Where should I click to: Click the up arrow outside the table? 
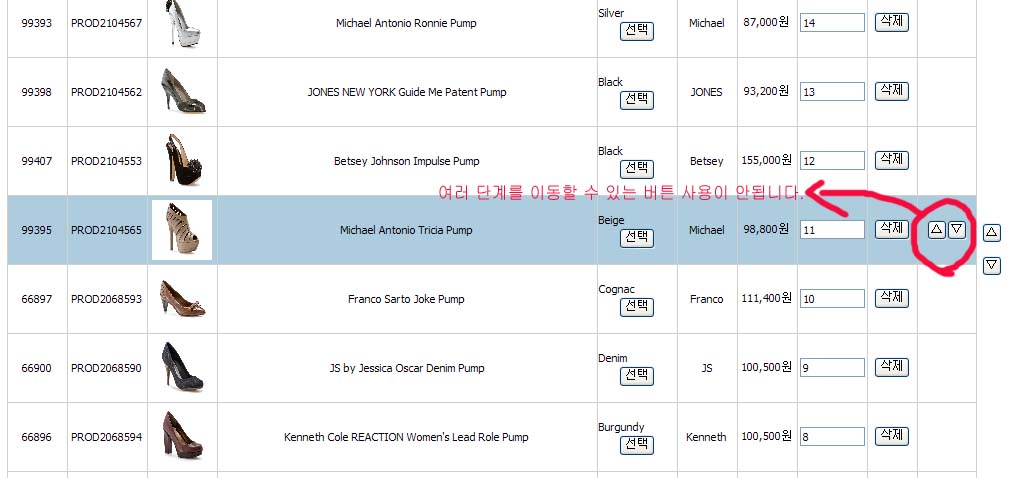992,232
